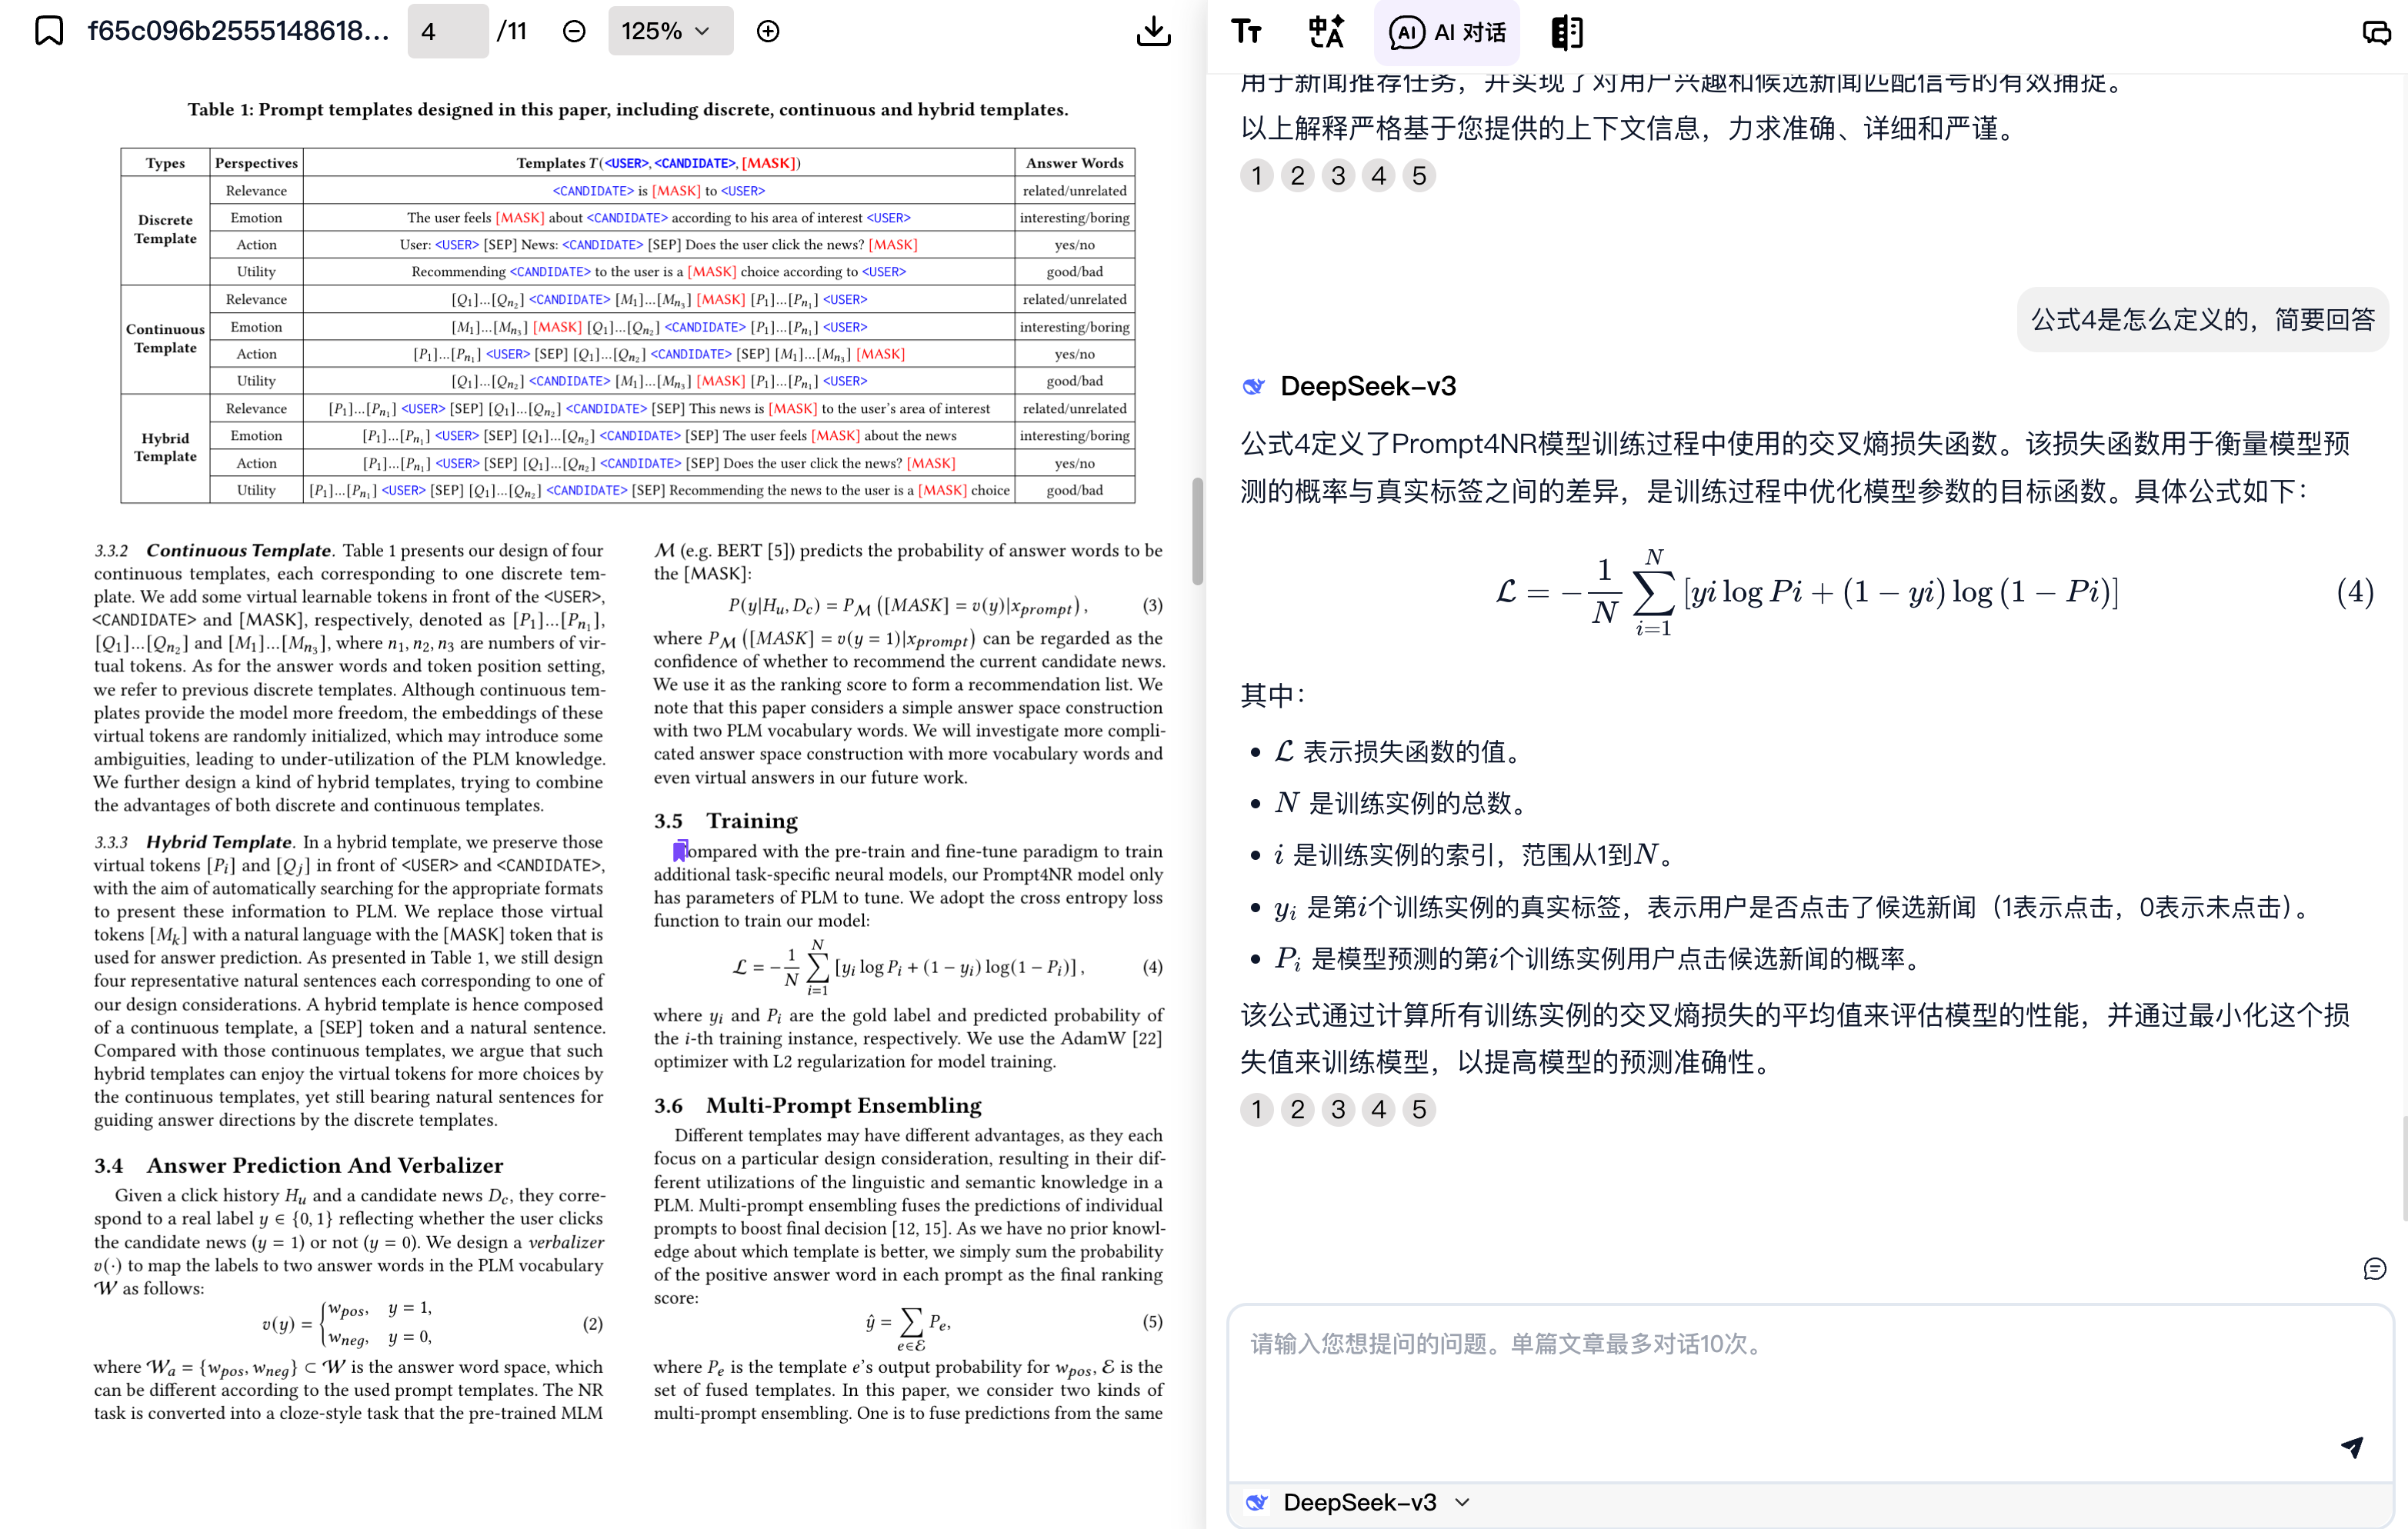Click citation 2 under the first answer
This screenshot has height=1529, width=2408.
(1297, 176)
